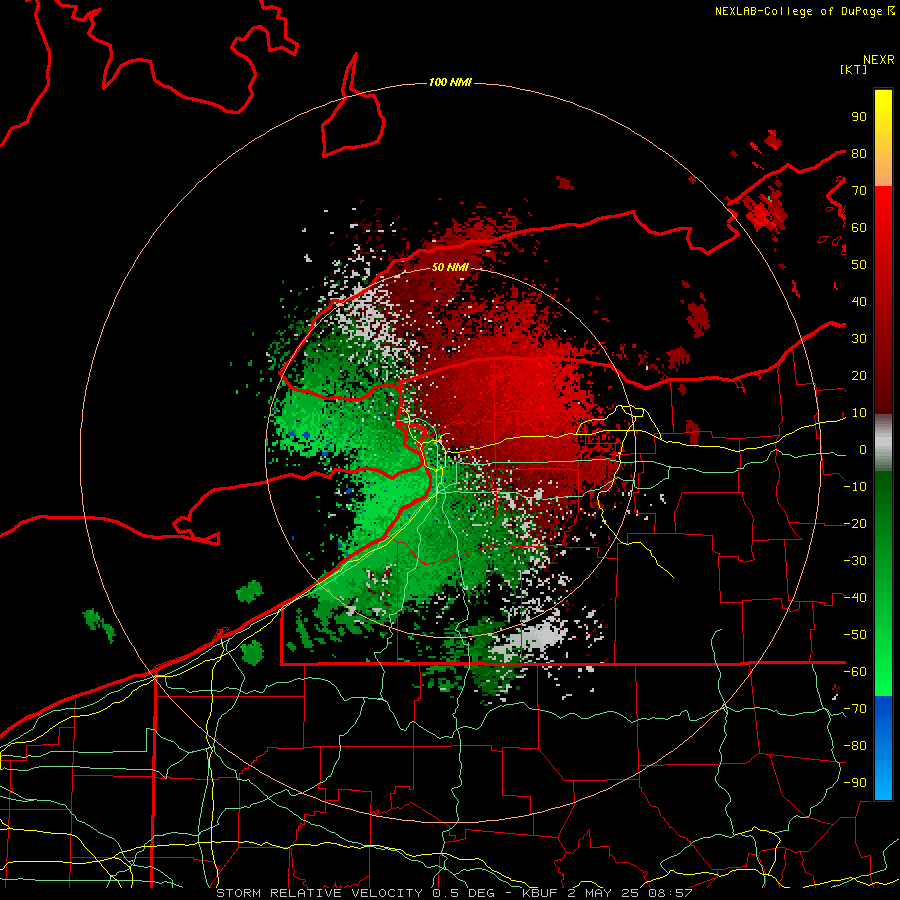This screenshot has width=900, height=900.
Task: Click the 60 value on the velocity scale
Action: (859, 228)
